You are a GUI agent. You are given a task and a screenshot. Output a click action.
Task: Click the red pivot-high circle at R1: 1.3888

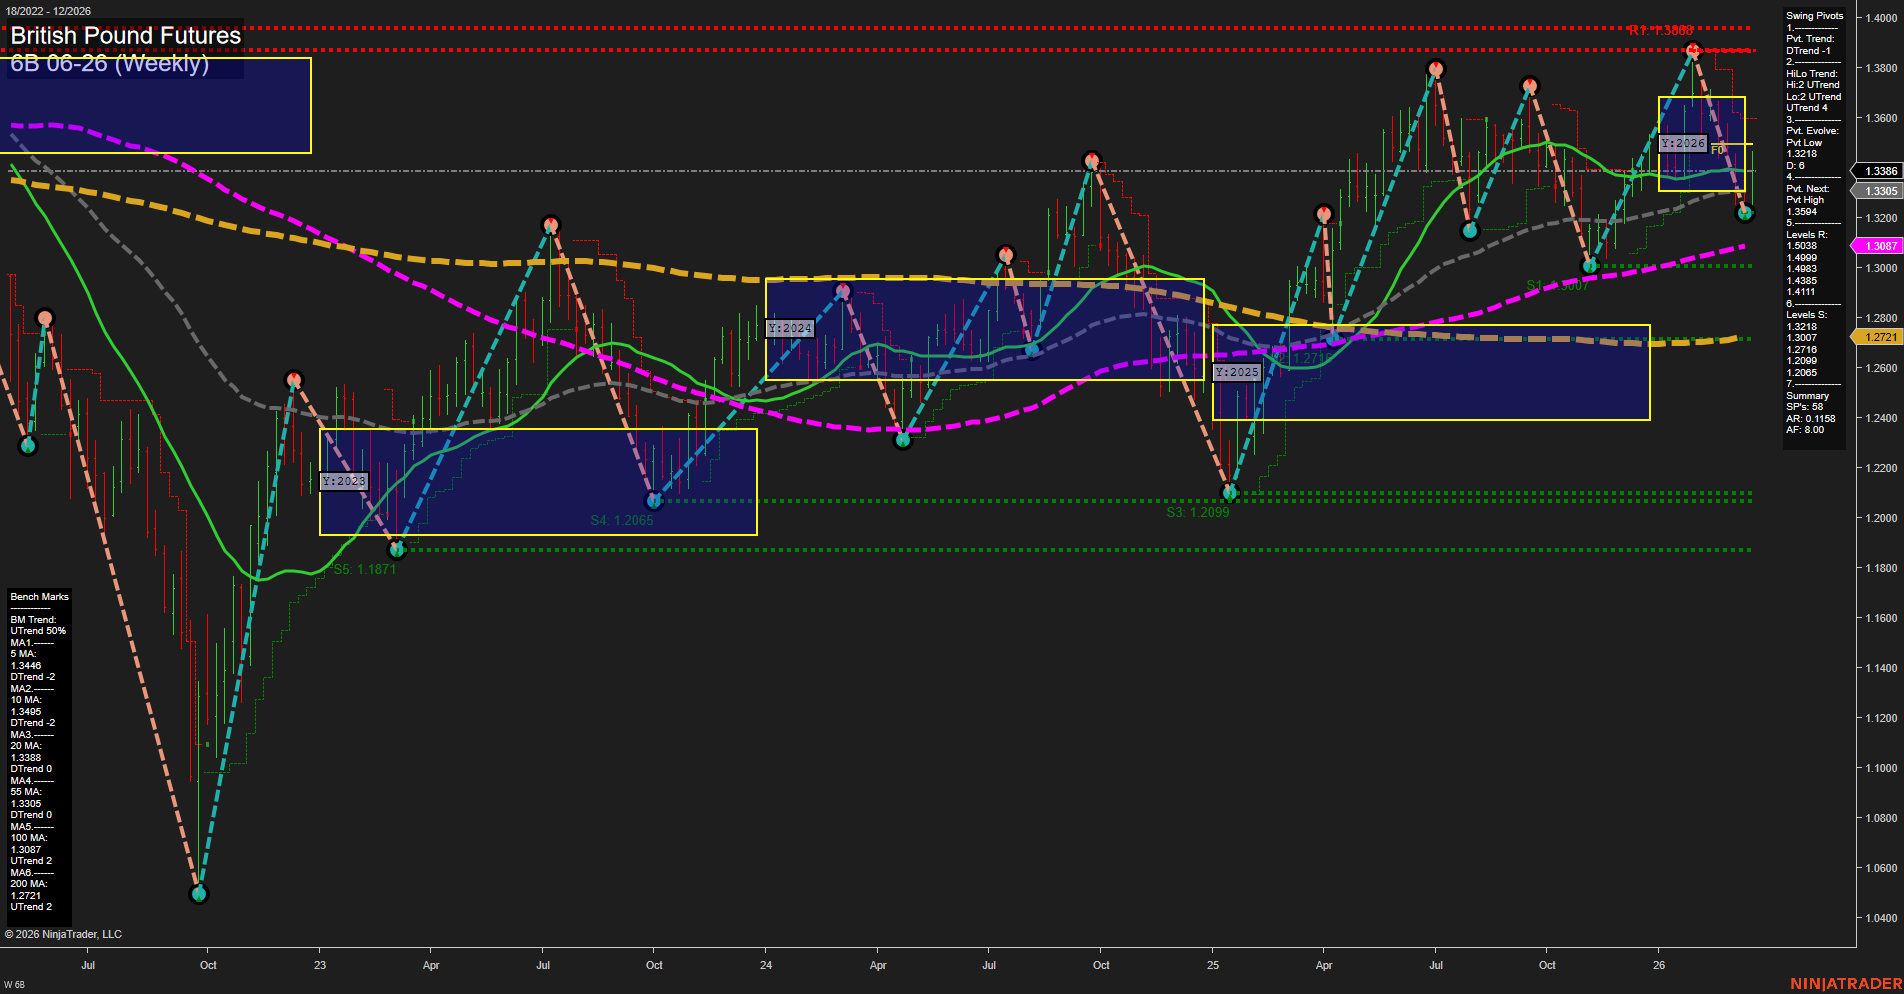(1692, 48)
